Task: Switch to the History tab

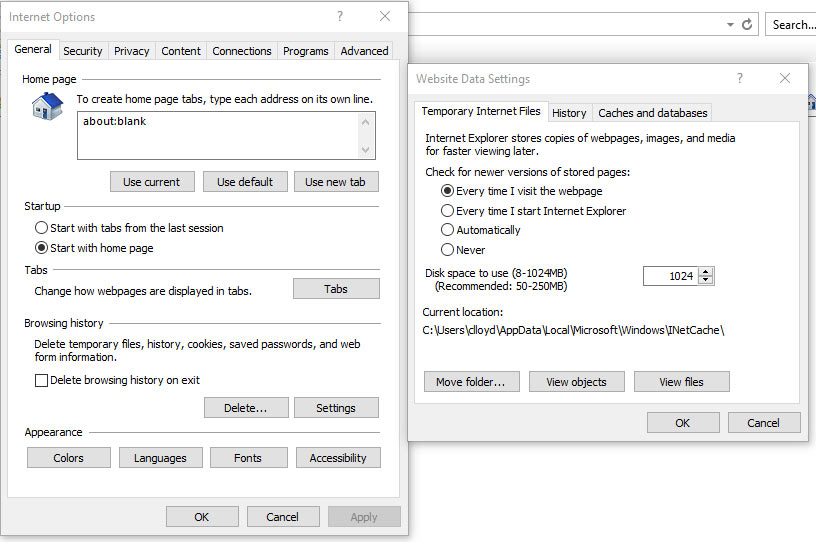Action: click(x=569, y=113)
